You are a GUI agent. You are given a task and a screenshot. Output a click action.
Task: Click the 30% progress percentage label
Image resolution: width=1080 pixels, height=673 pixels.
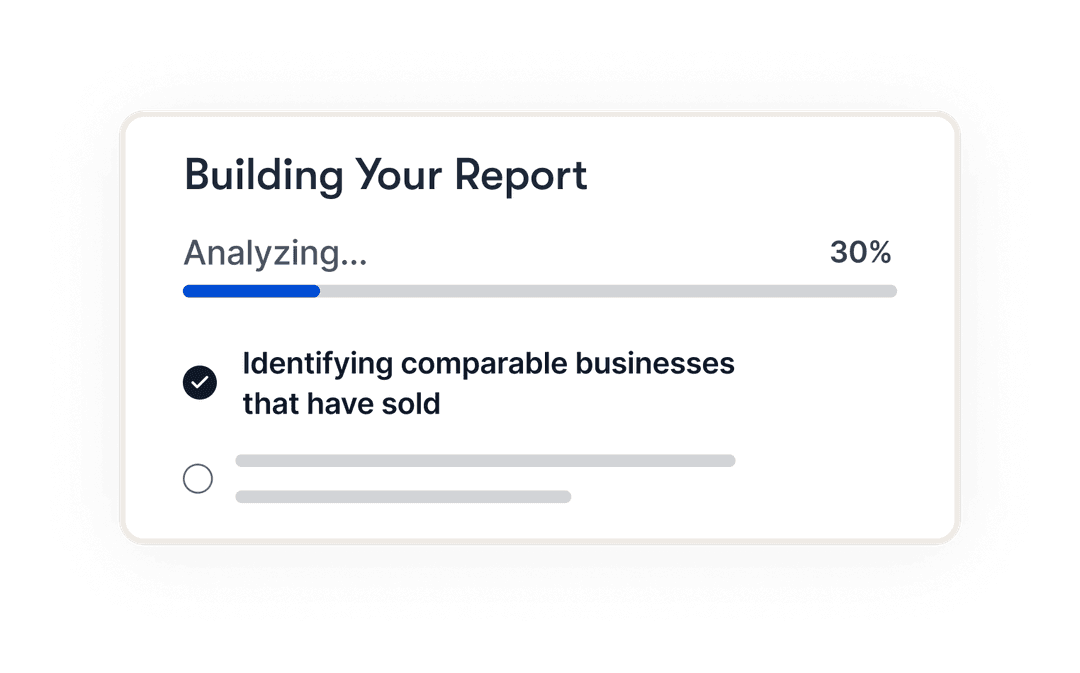click(x=860, y=252)
